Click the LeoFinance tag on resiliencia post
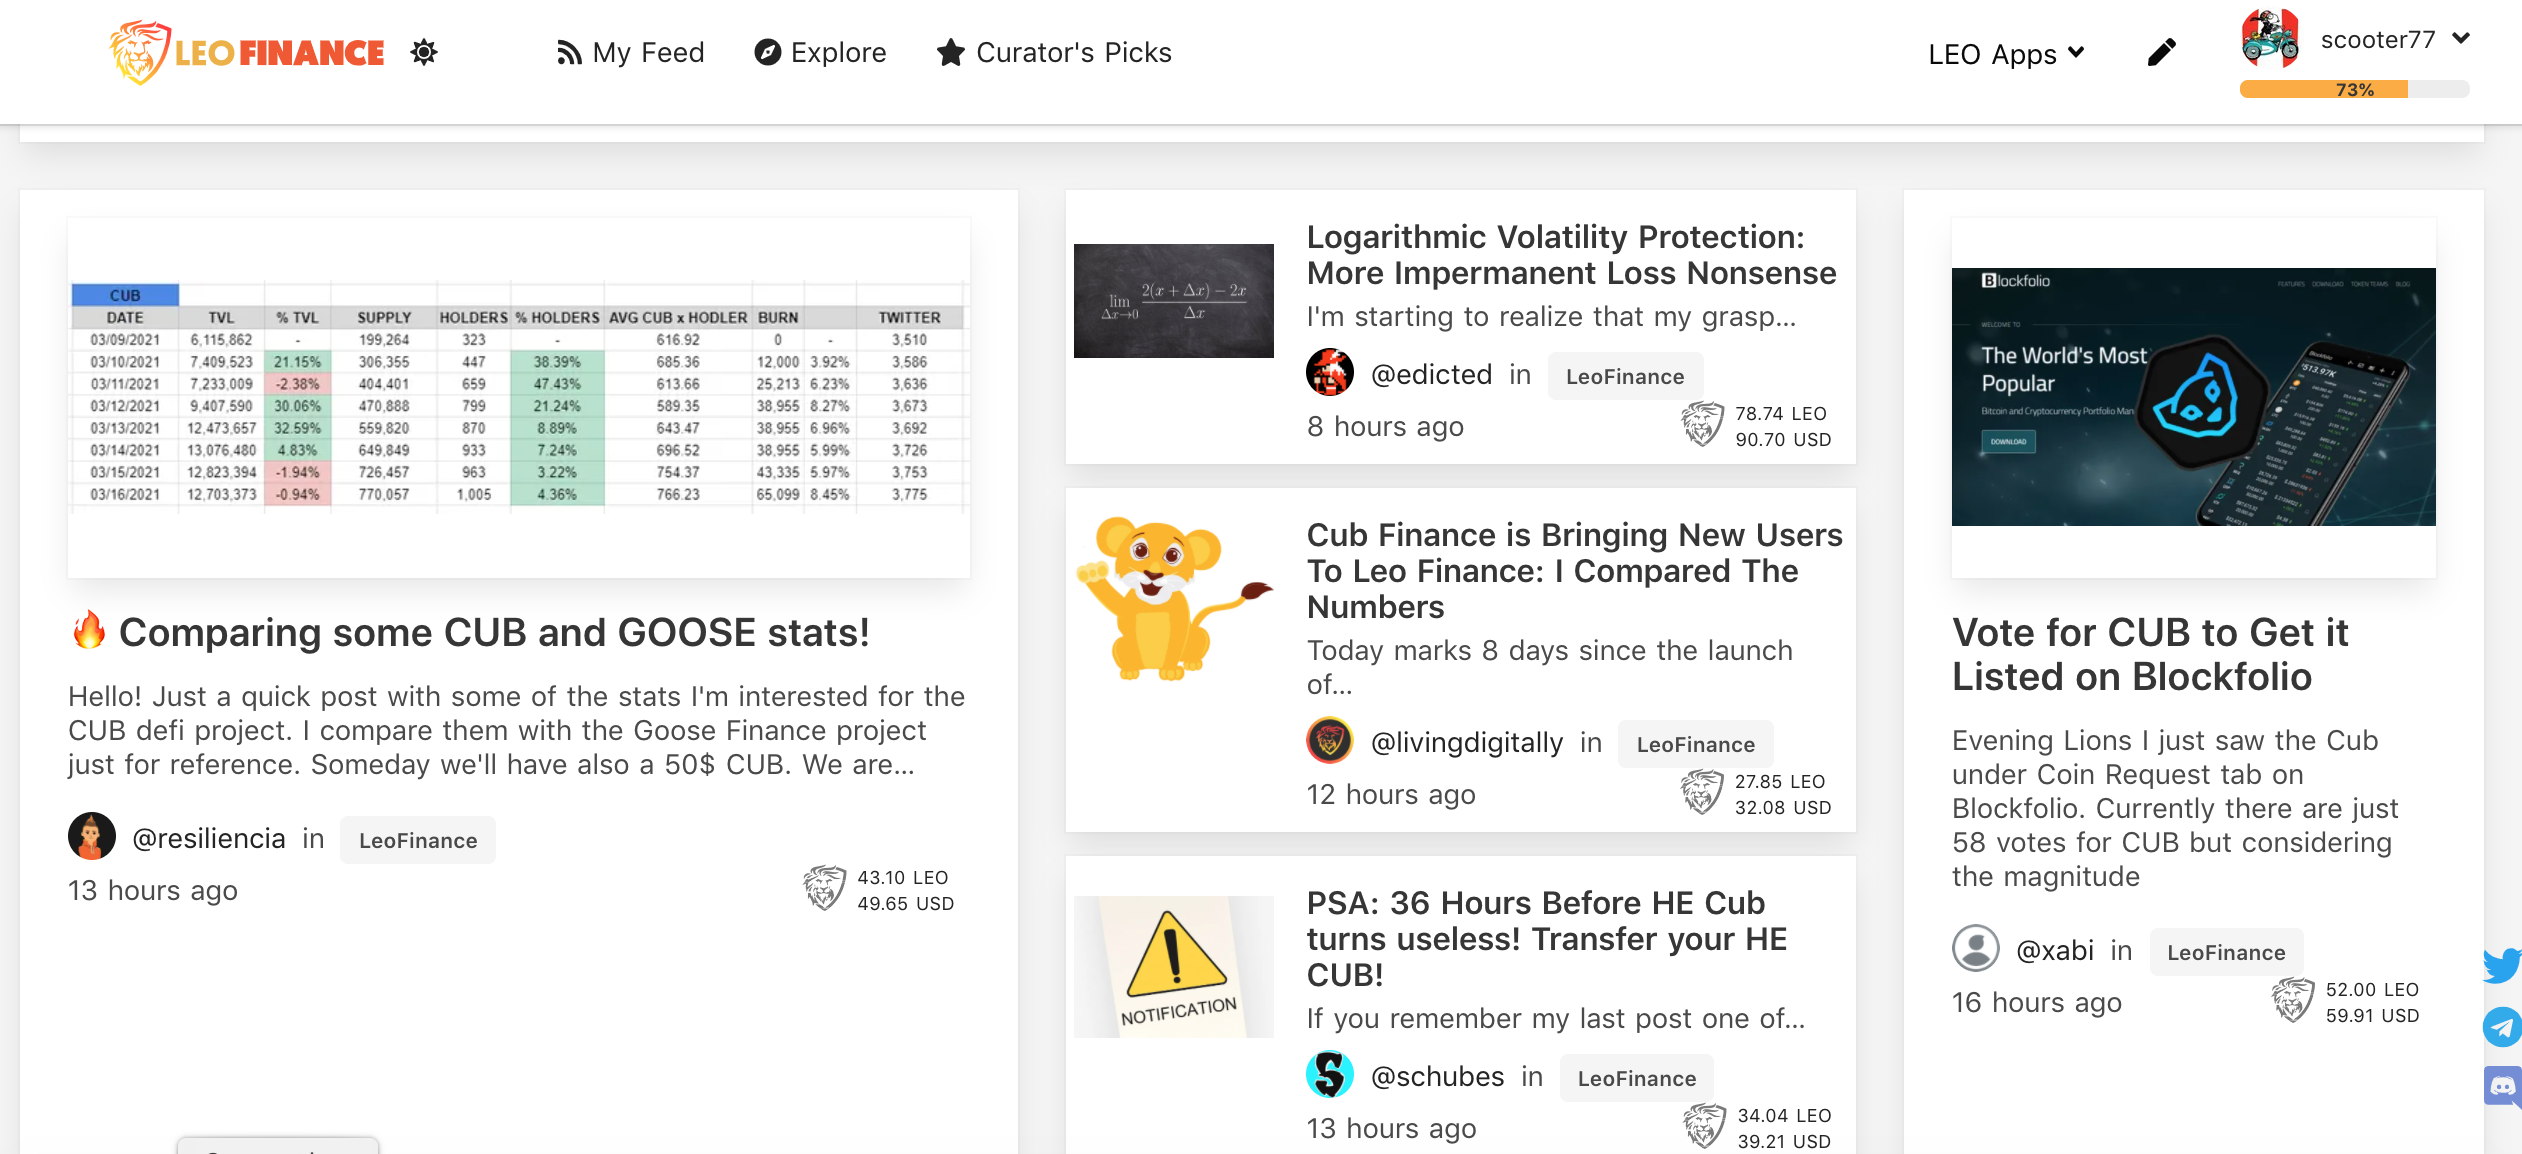This screenshot has width=2522, height=1154. coord(415,837)
